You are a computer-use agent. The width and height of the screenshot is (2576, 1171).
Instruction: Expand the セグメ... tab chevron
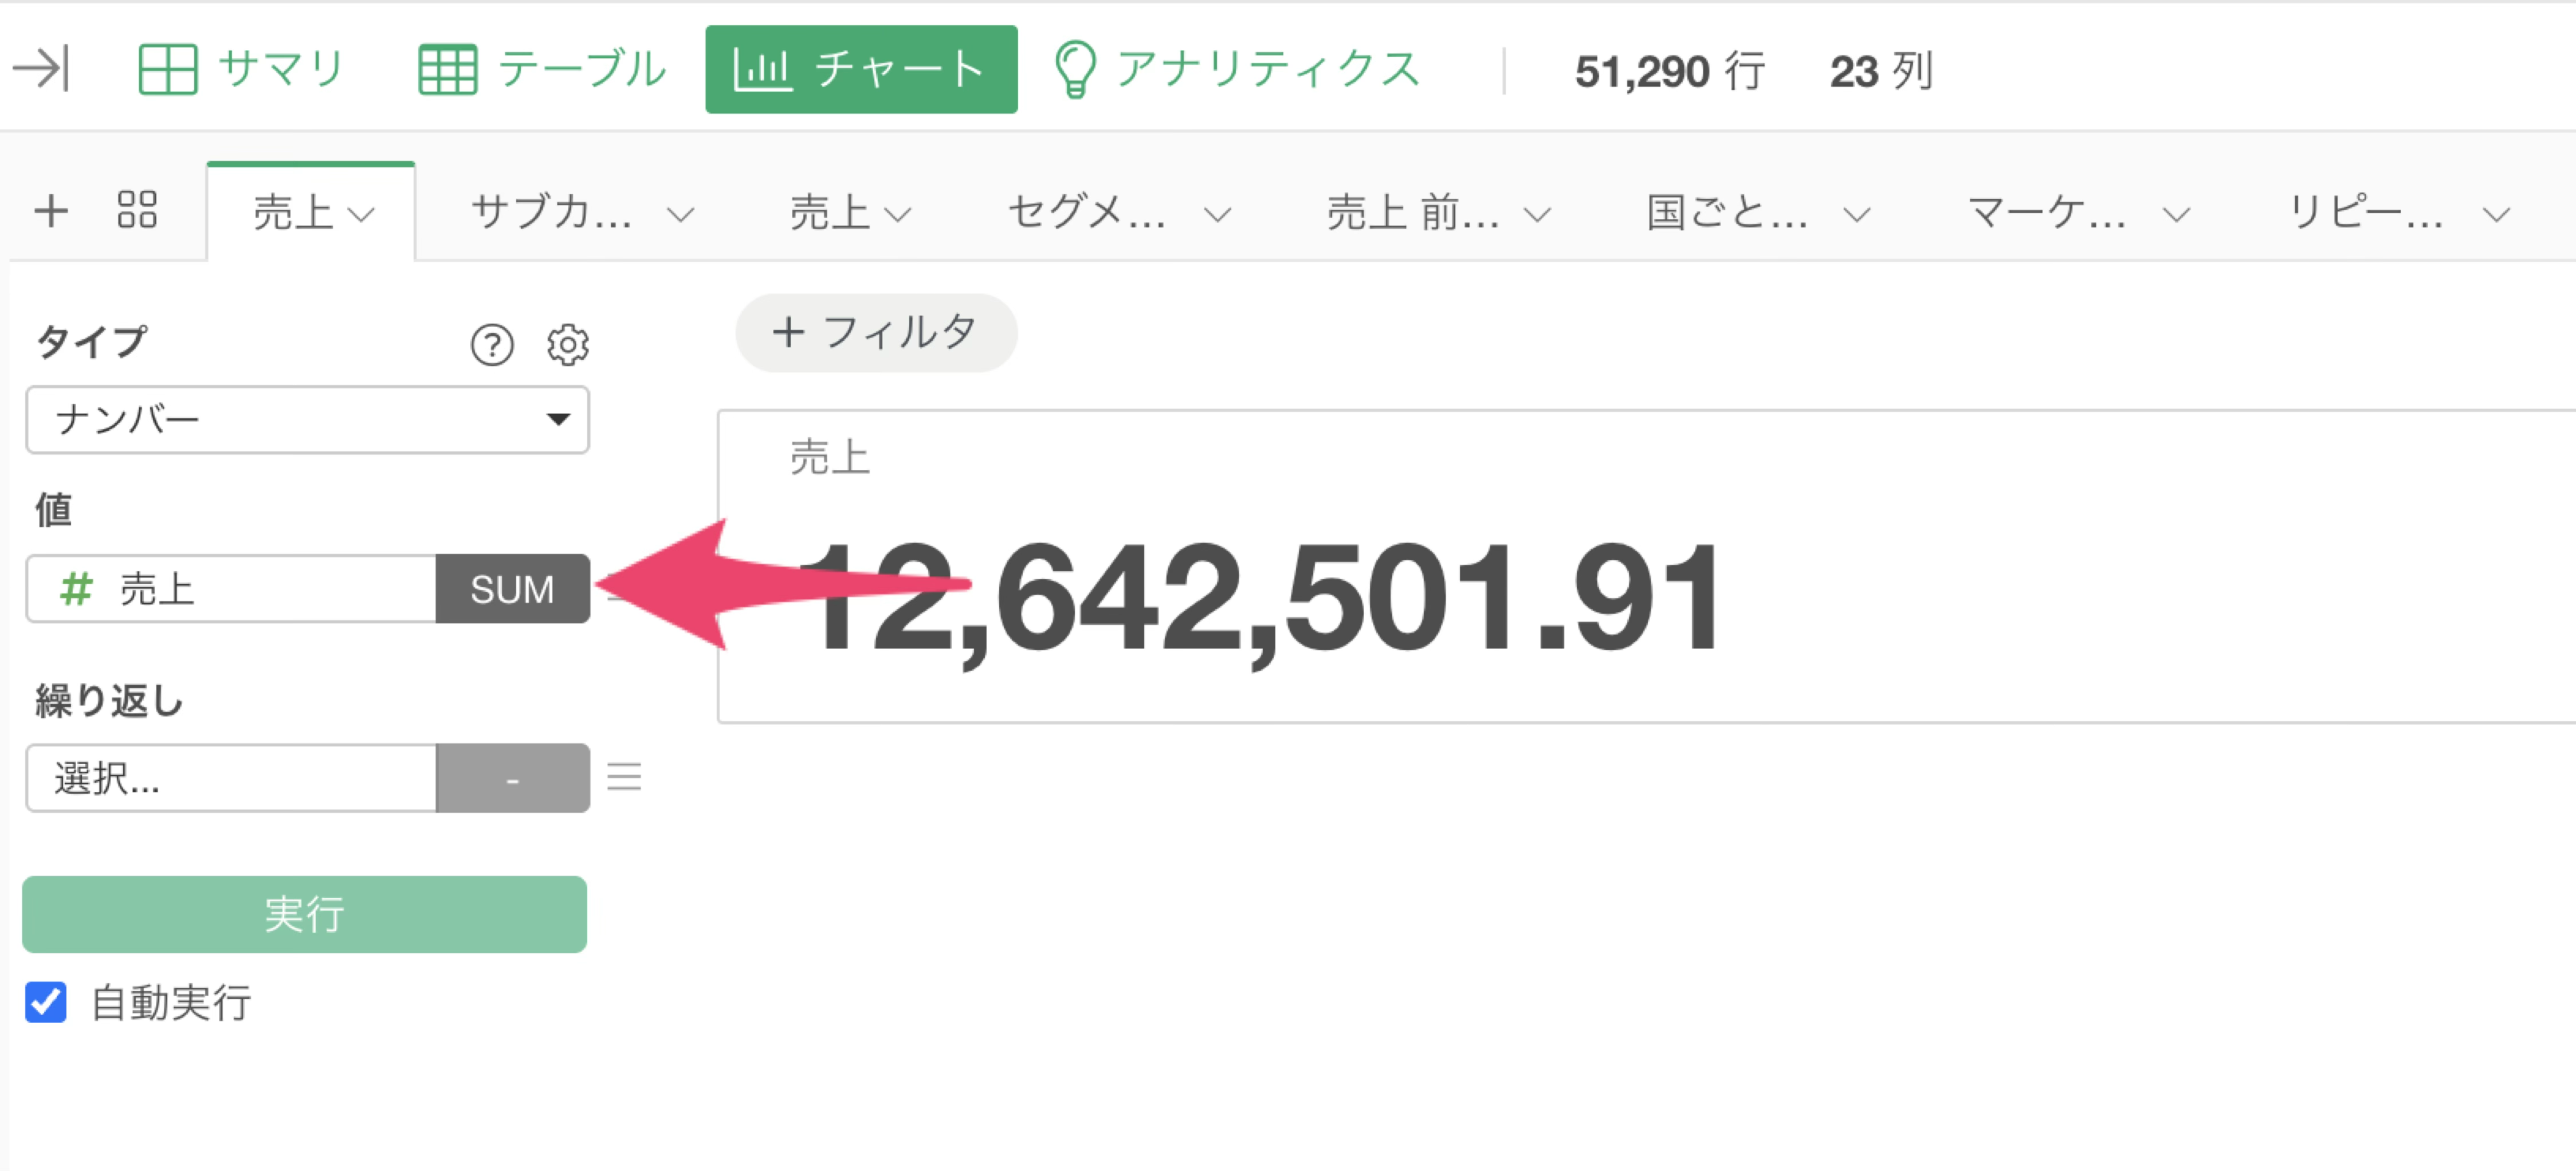click(1217, 214)
